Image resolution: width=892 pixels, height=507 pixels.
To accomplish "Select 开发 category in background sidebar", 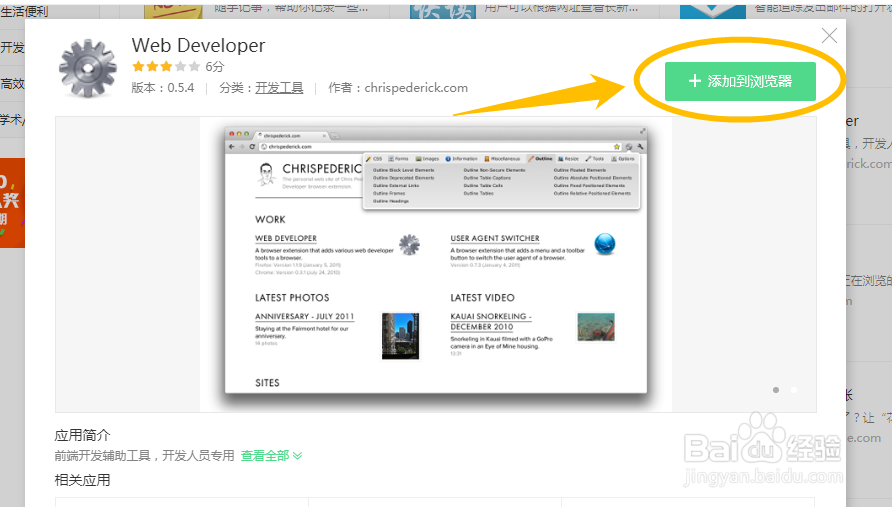I will point(13,47).
